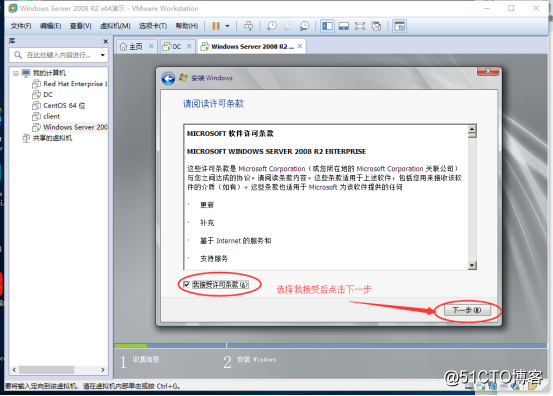Image resolution: width=553 pixels, height=396 pixels.
Task: Click the 安装 Windows step 2 label
Action: coord(256,359)
